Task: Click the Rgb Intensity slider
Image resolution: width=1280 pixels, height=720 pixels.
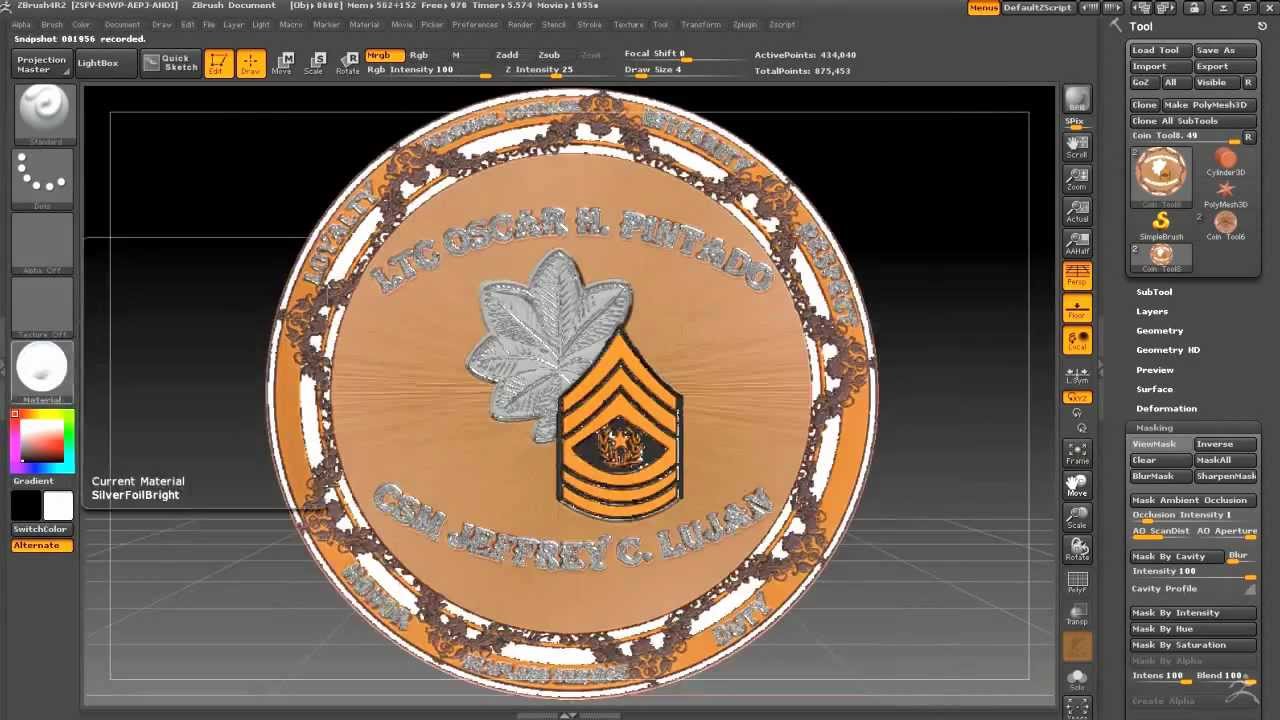Action: tap(428, 71)
